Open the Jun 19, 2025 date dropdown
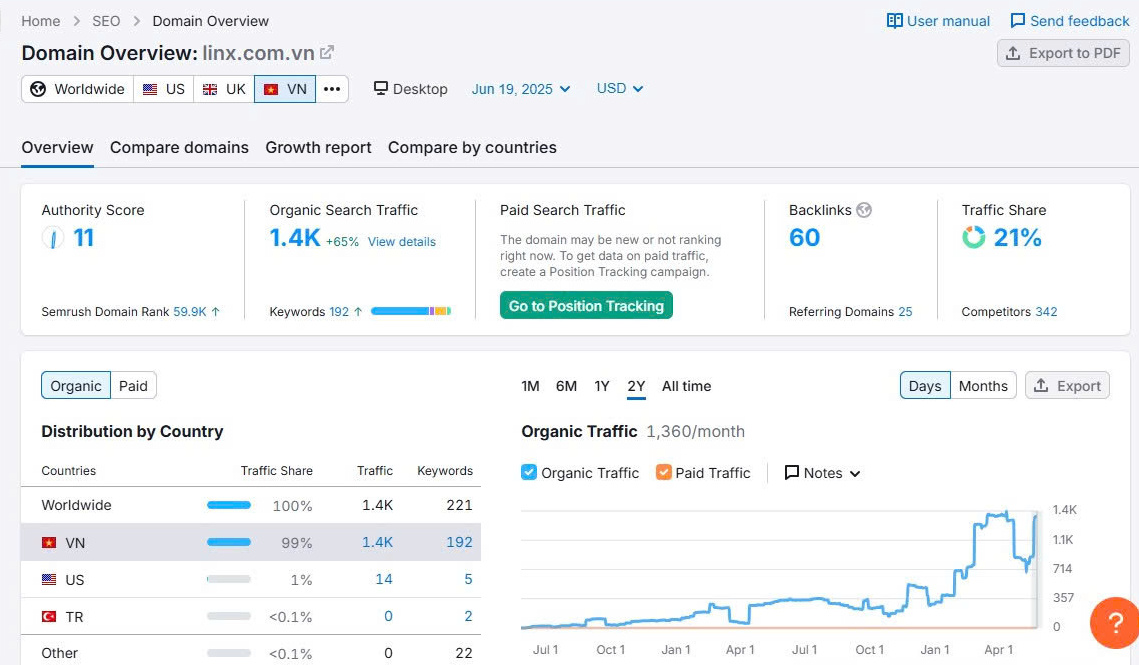Image resolution: width=1139 pixels, height=665 pixels. [521, 89]
